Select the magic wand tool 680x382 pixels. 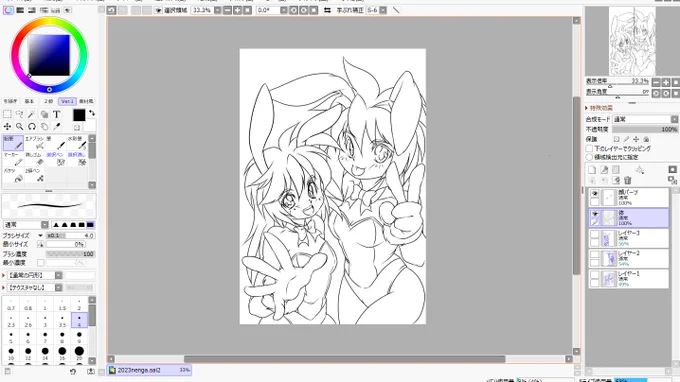(x=32, y=114)
